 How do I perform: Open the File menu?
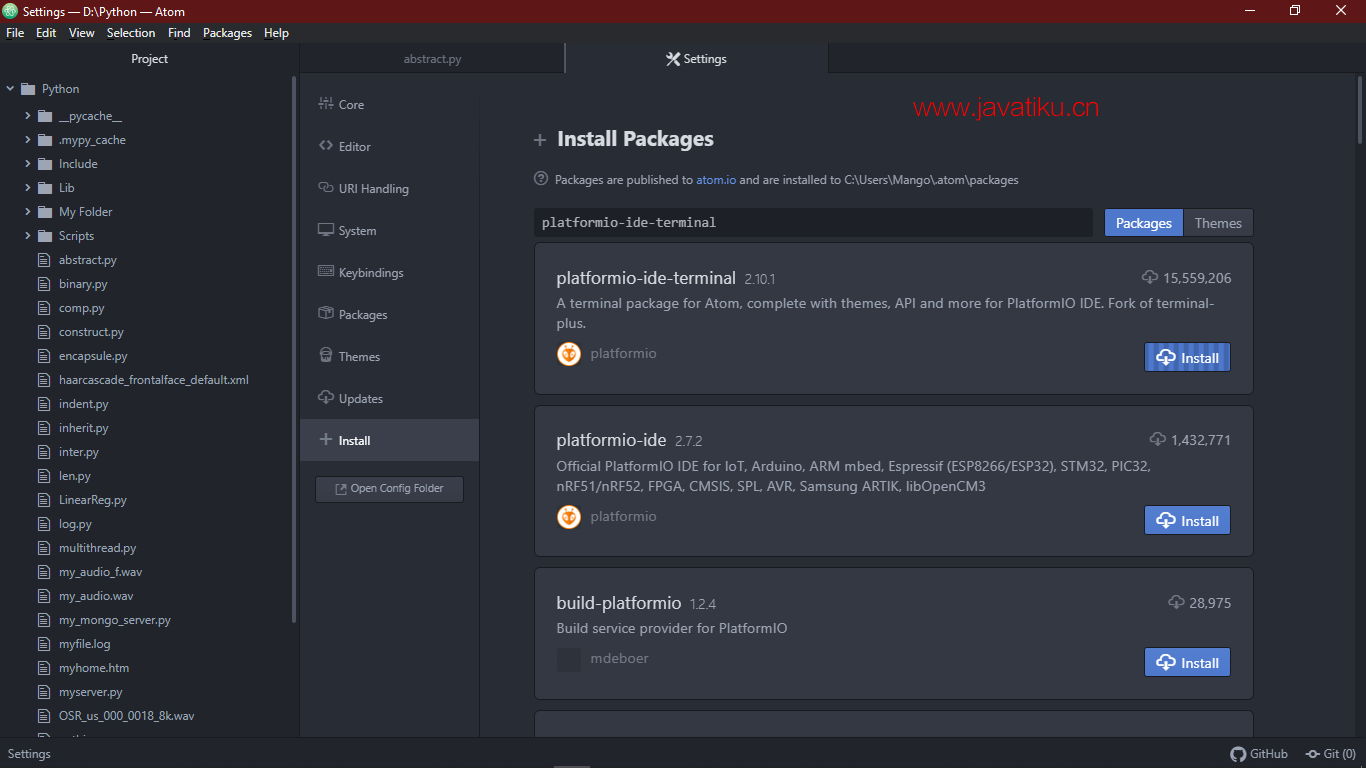click(15, 33)
